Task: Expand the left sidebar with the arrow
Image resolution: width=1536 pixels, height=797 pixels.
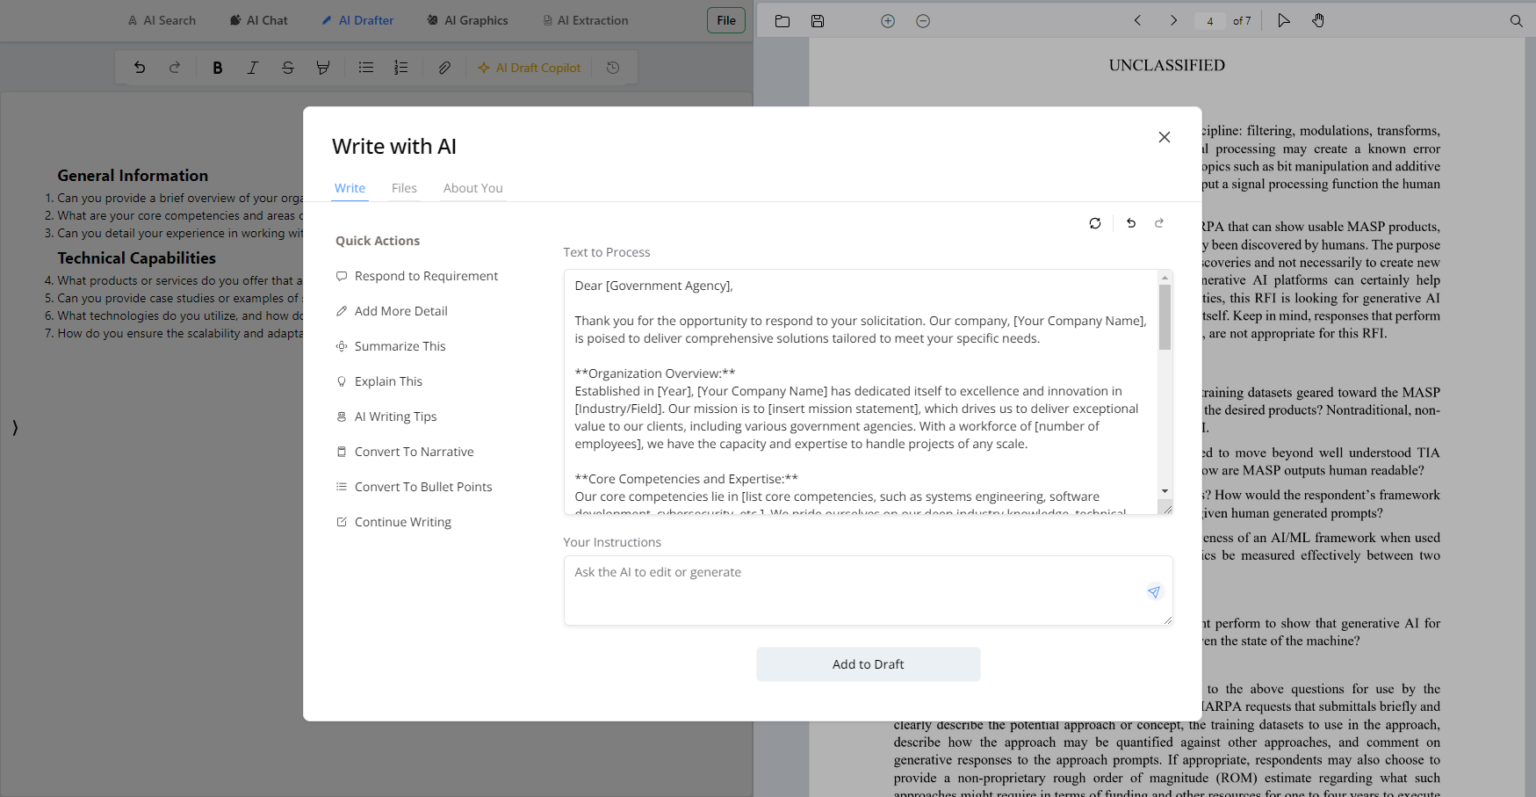Action: [x=15, y=427]
